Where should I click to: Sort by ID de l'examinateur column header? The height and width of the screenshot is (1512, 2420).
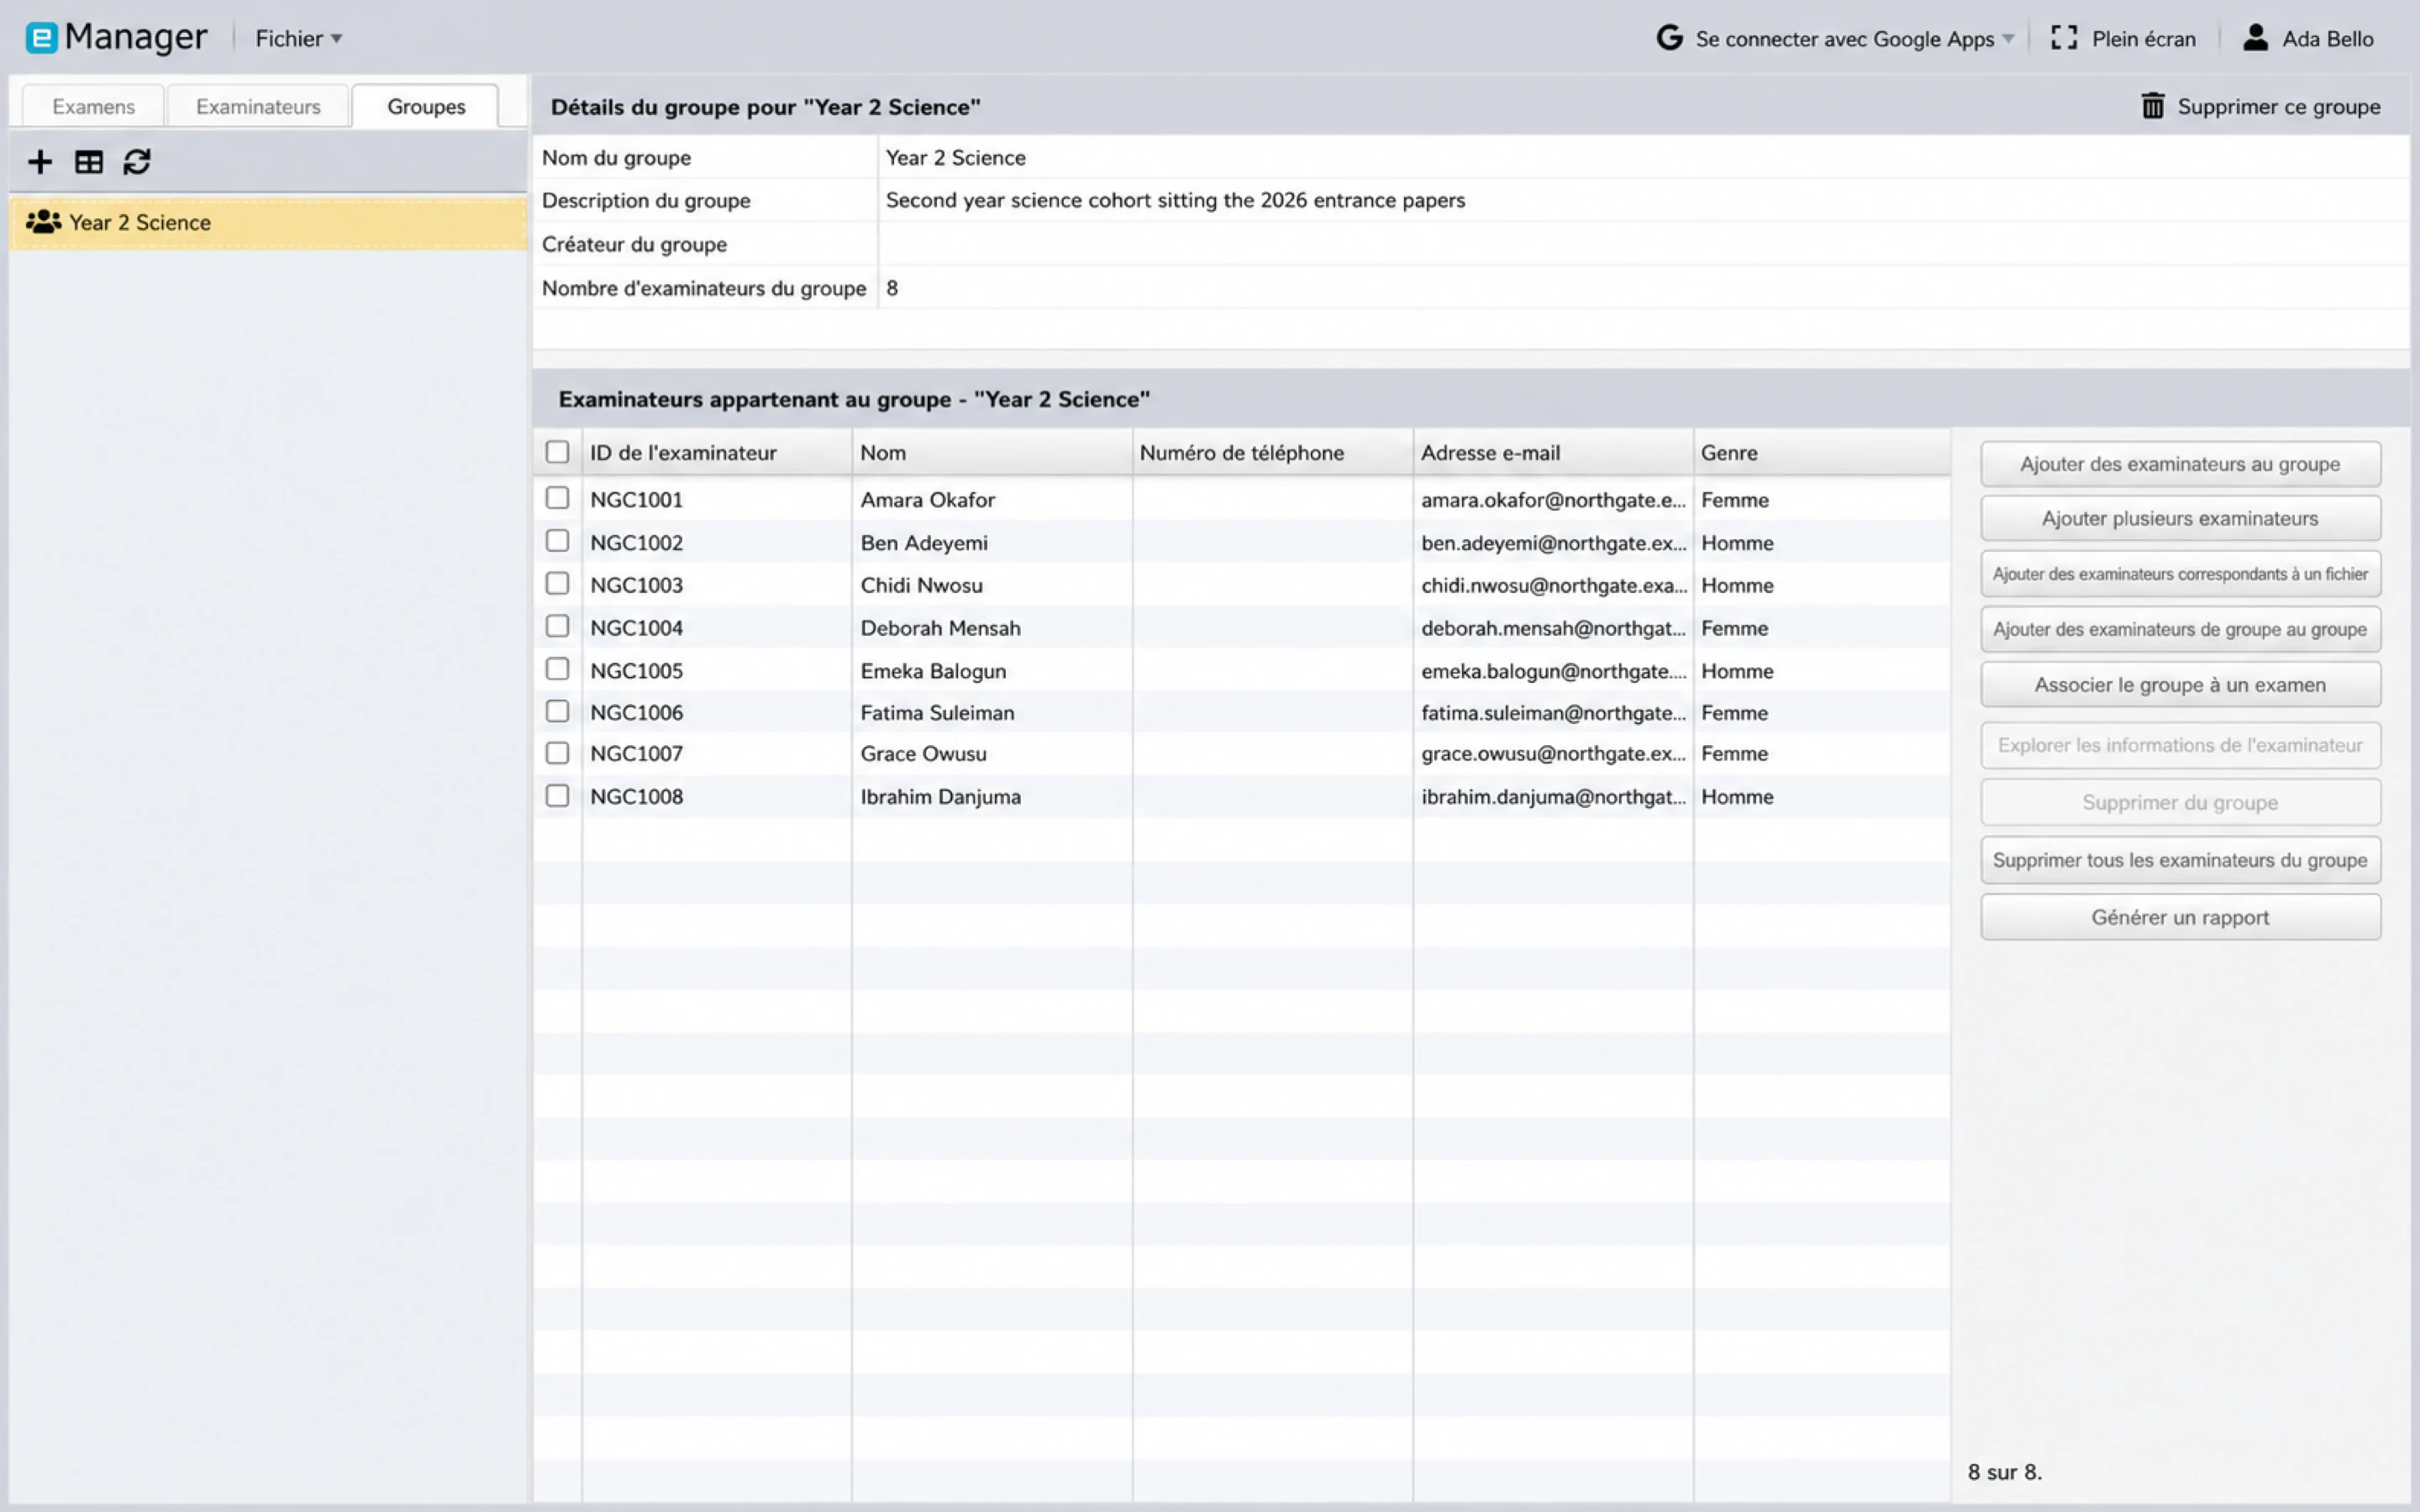tap(716, 453)
